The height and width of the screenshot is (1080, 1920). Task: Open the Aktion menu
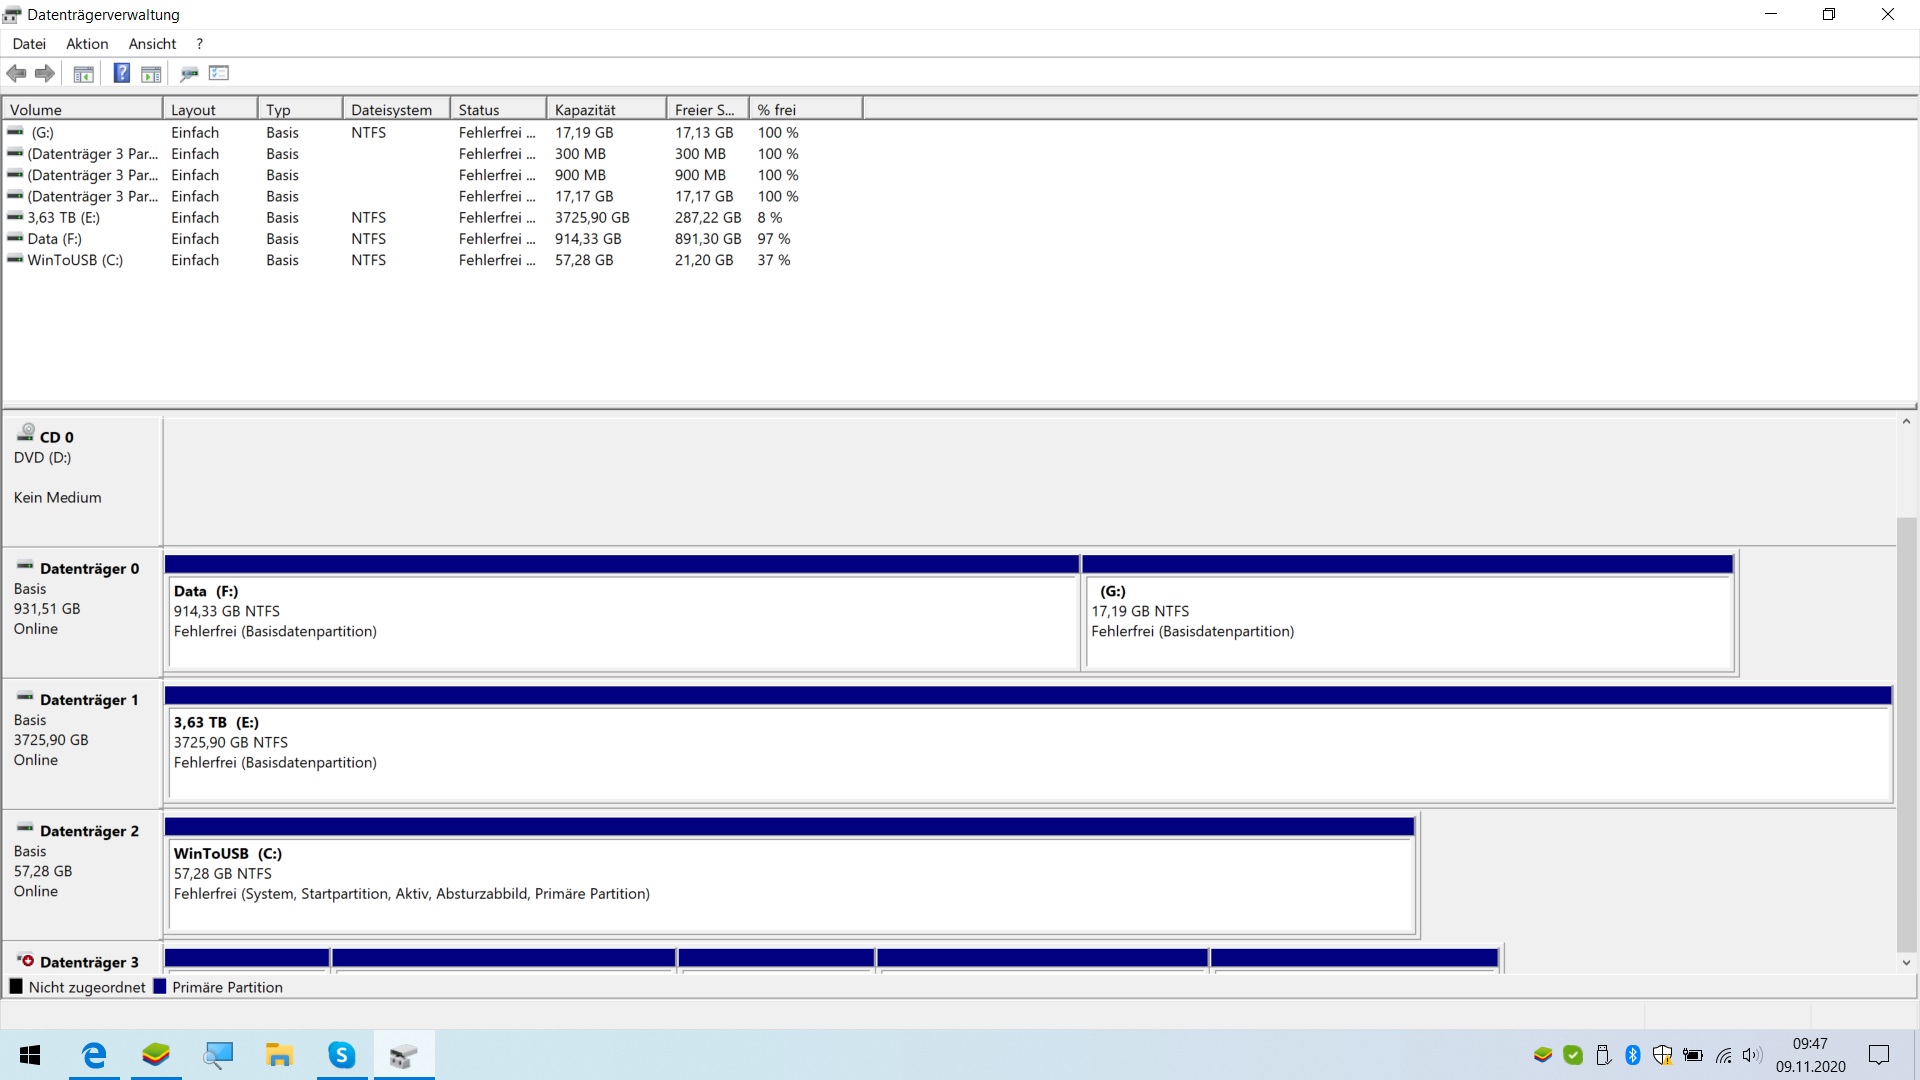87,44
